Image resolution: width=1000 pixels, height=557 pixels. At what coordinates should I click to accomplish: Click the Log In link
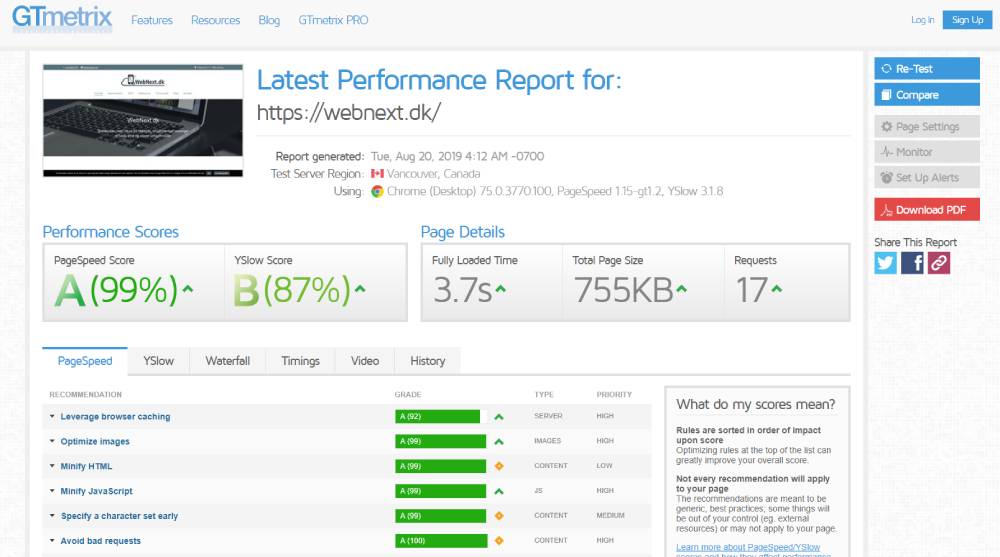[x=923, y=20]
